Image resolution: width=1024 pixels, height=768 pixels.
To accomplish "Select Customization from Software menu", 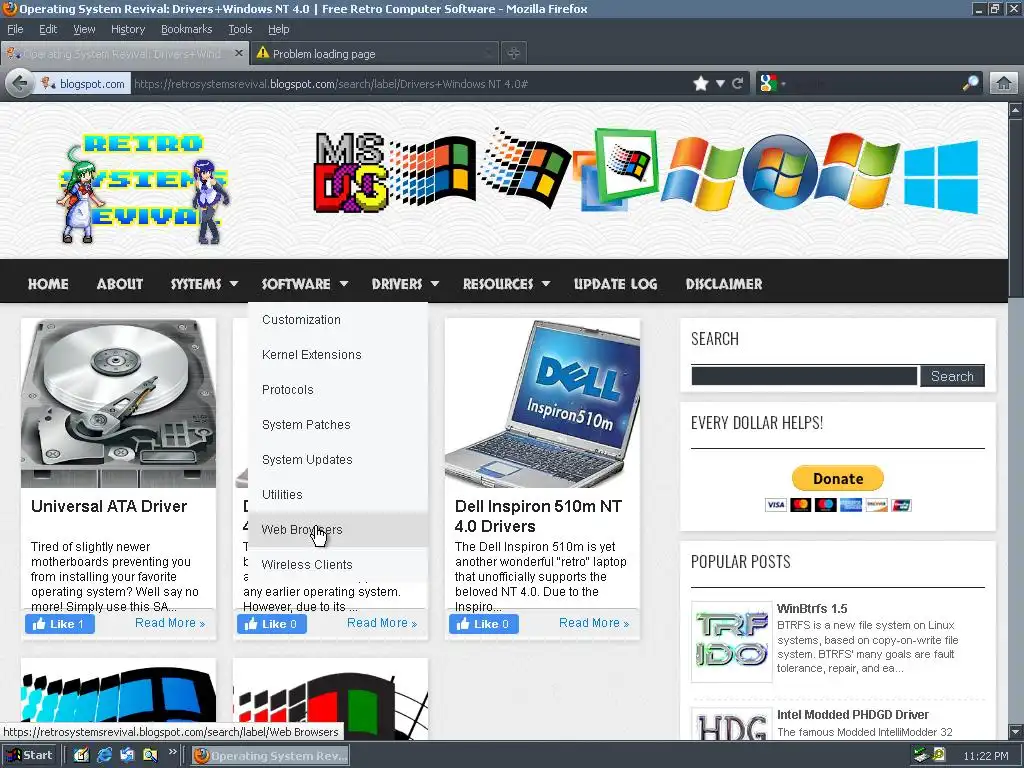I will [338, 320].
